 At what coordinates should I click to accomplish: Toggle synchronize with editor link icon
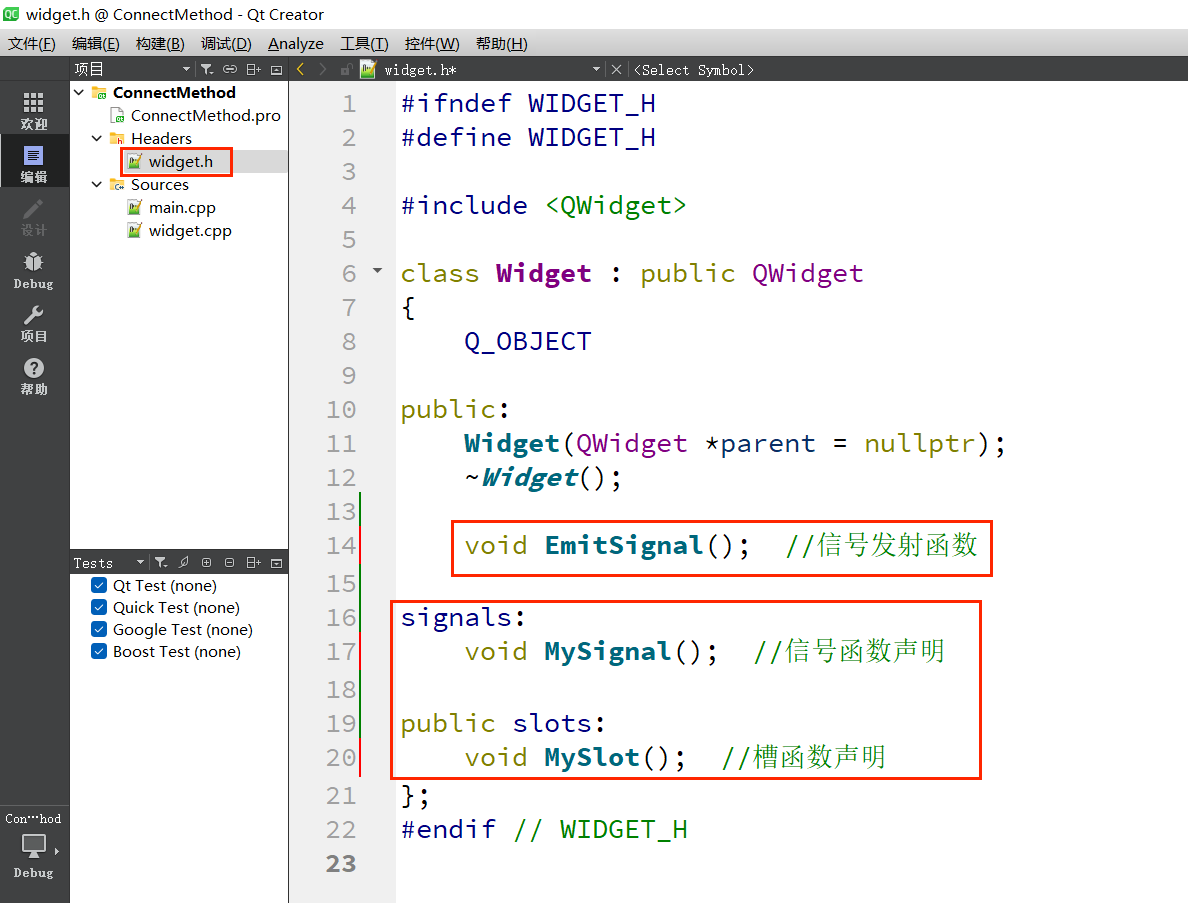[230, 70]
